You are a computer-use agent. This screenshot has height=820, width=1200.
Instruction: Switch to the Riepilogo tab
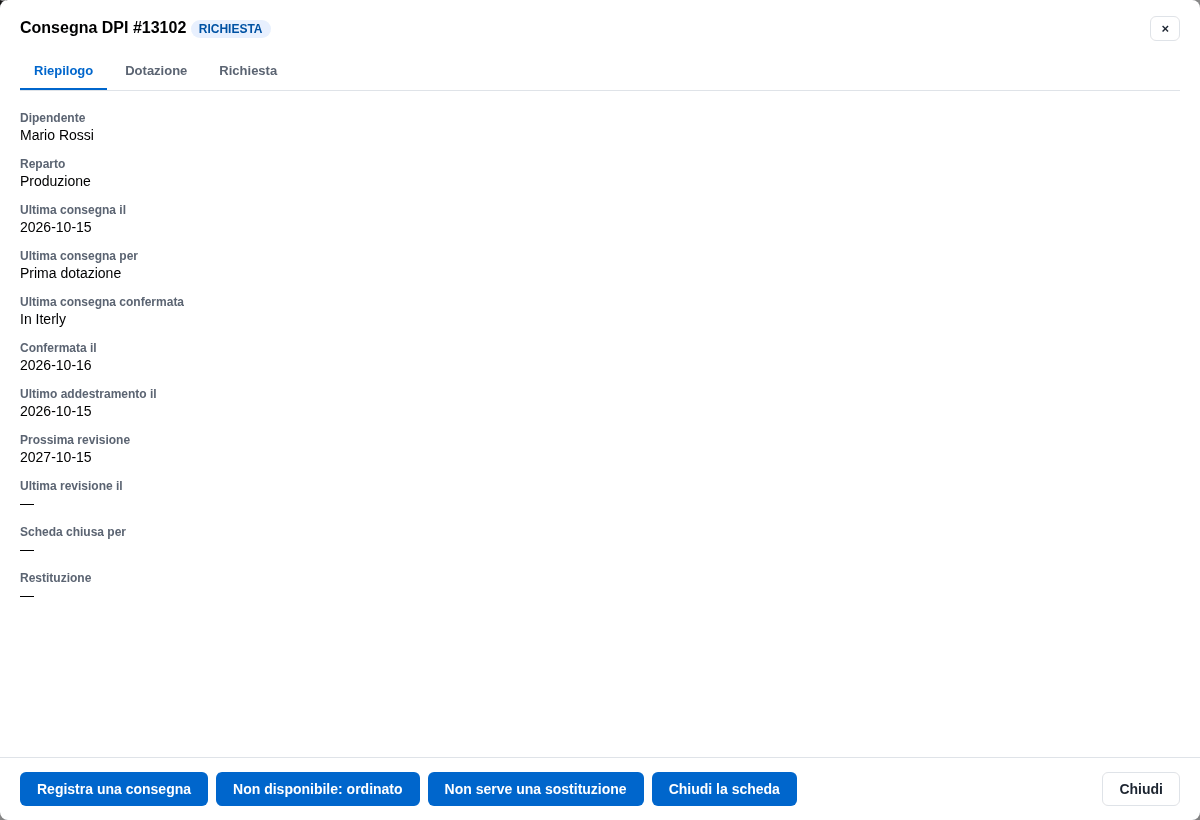pos(63,71)
